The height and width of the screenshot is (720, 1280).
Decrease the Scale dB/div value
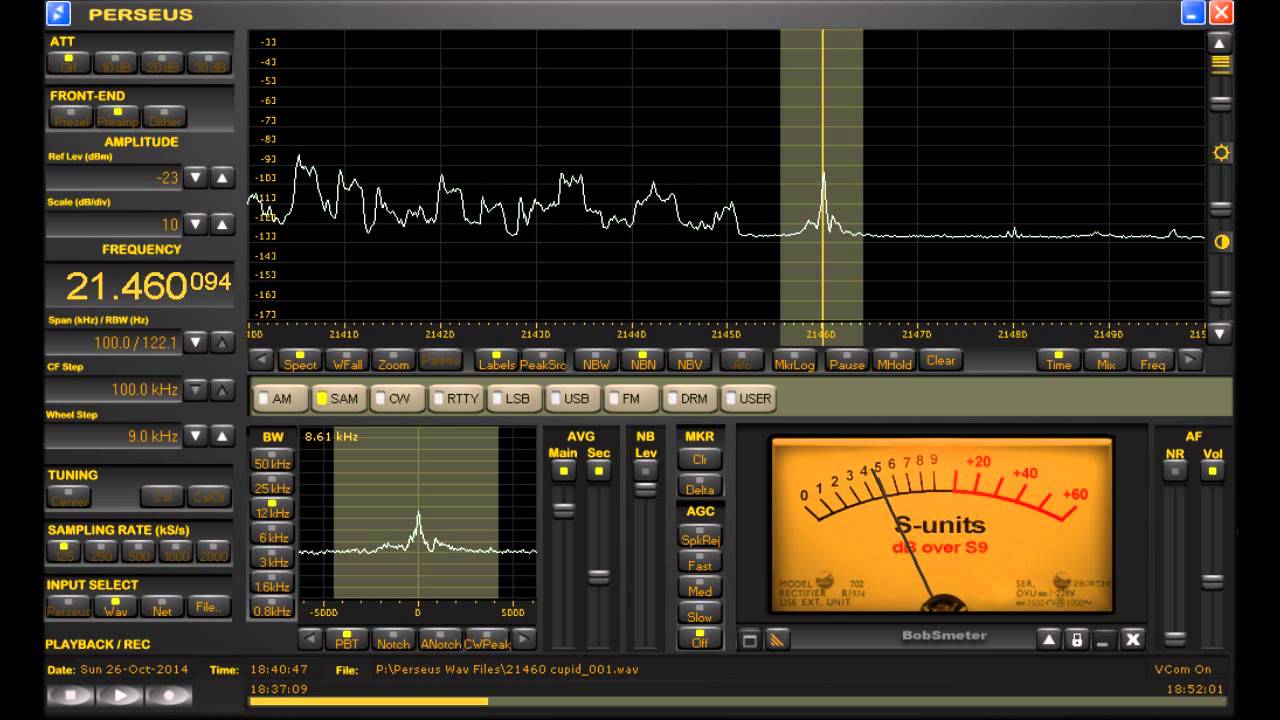[197, 224]
